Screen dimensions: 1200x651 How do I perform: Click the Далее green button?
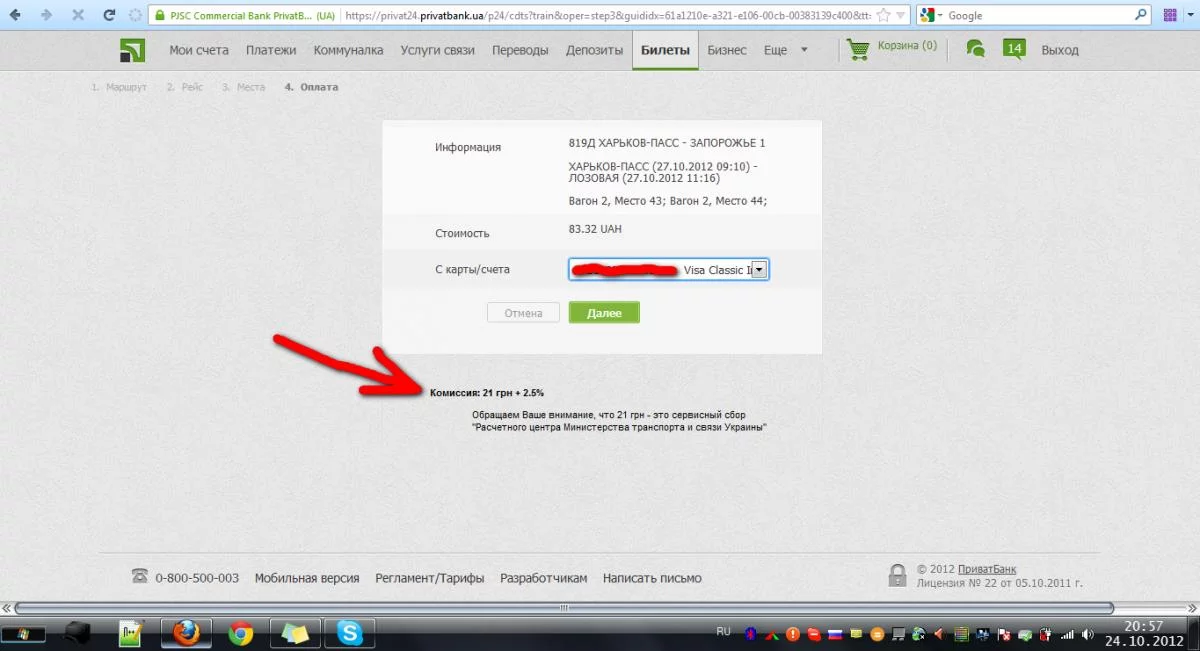(x=604, y=313)
